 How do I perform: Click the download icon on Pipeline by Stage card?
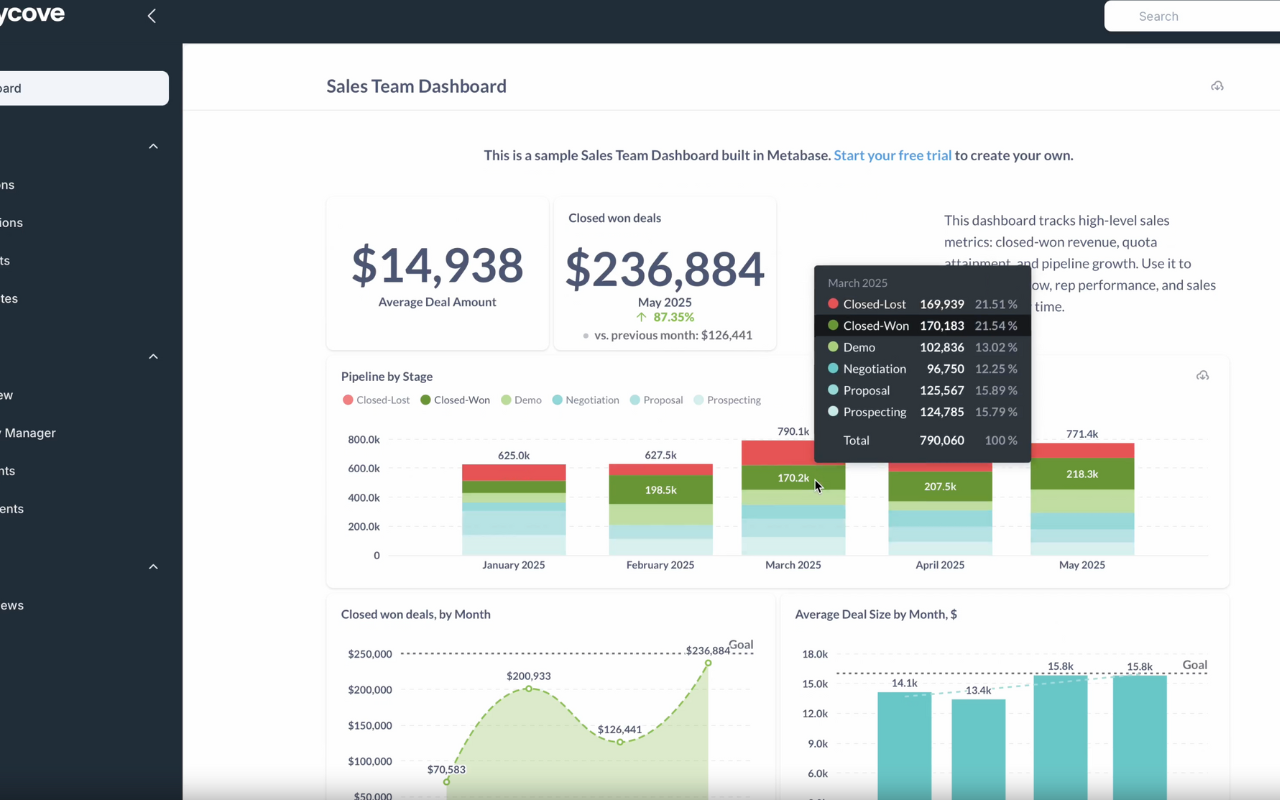click(1202, 376)
